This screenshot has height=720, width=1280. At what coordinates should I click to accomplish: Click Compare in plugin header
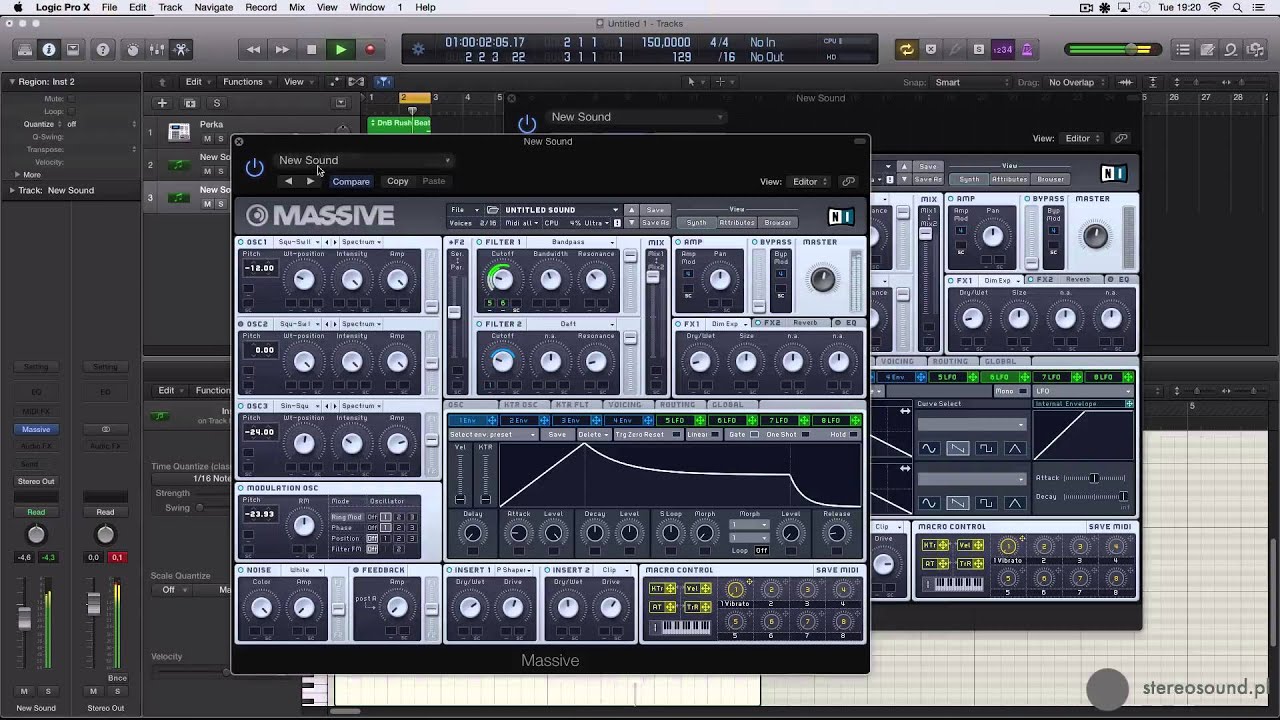(351, 181)
